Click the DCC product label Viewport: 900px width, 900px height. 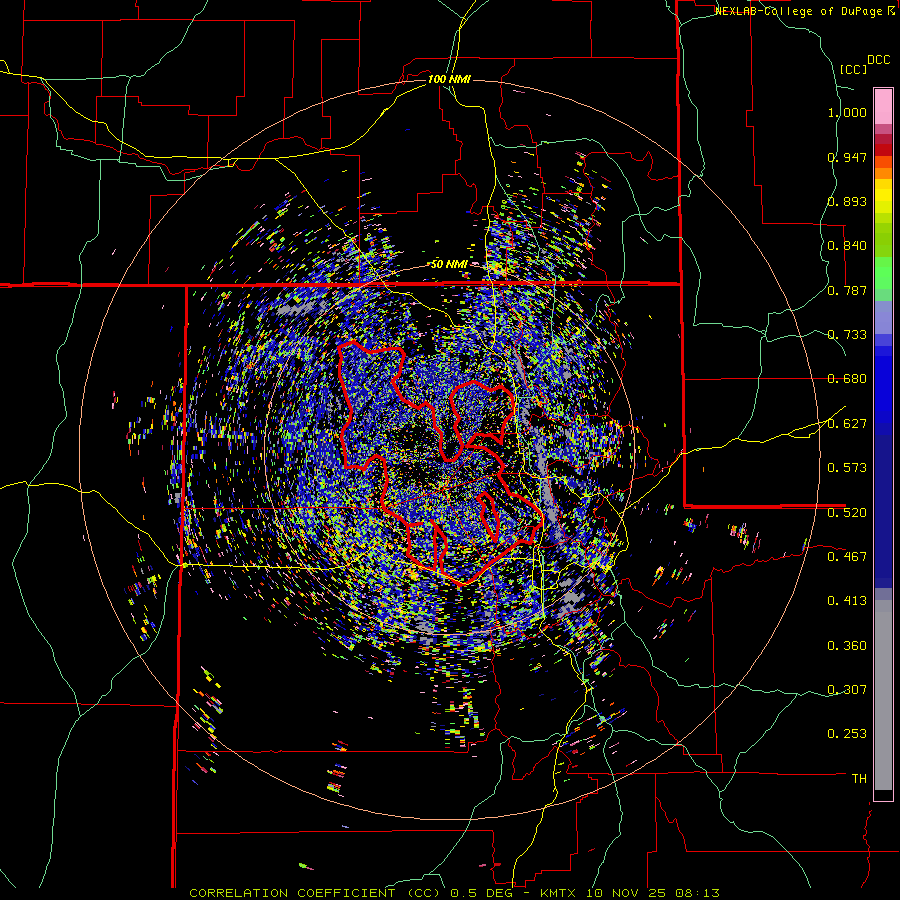pyautogui.click(x=879, y=60)
